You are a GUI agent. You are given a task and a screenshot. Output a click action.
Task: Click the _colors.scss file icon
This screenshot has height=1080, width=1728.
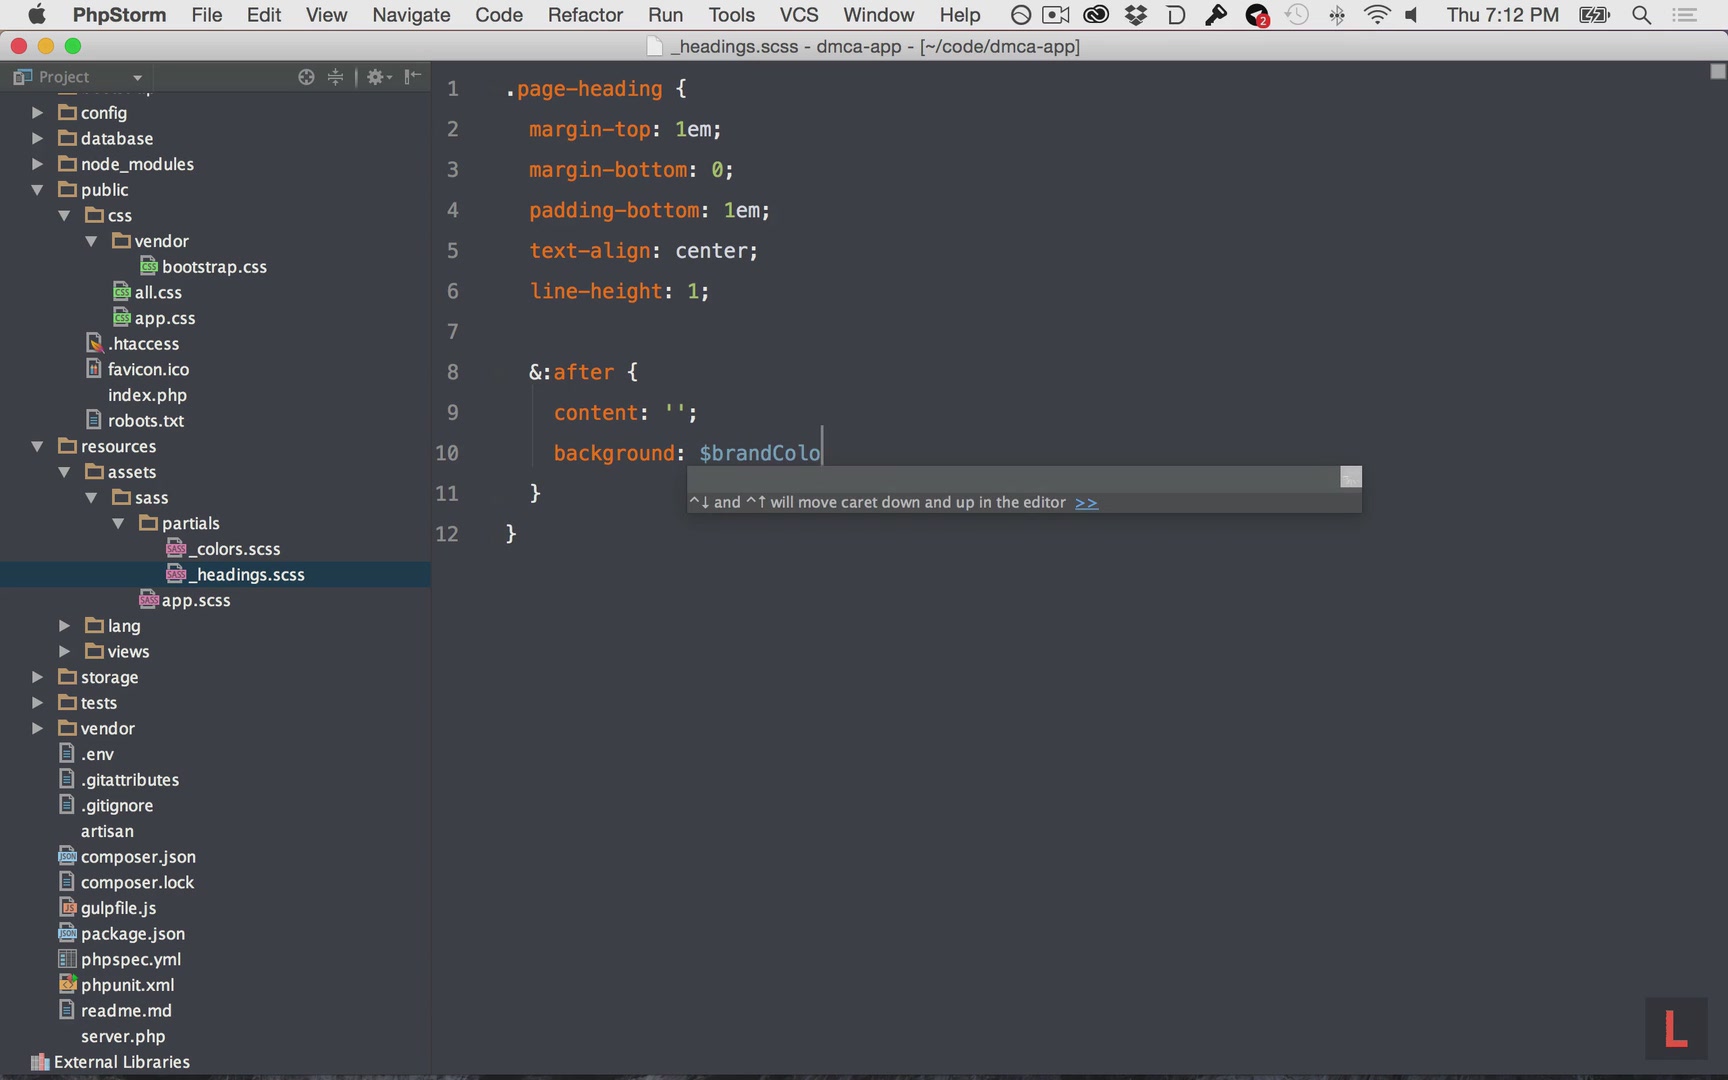click(x=176, y=548)
